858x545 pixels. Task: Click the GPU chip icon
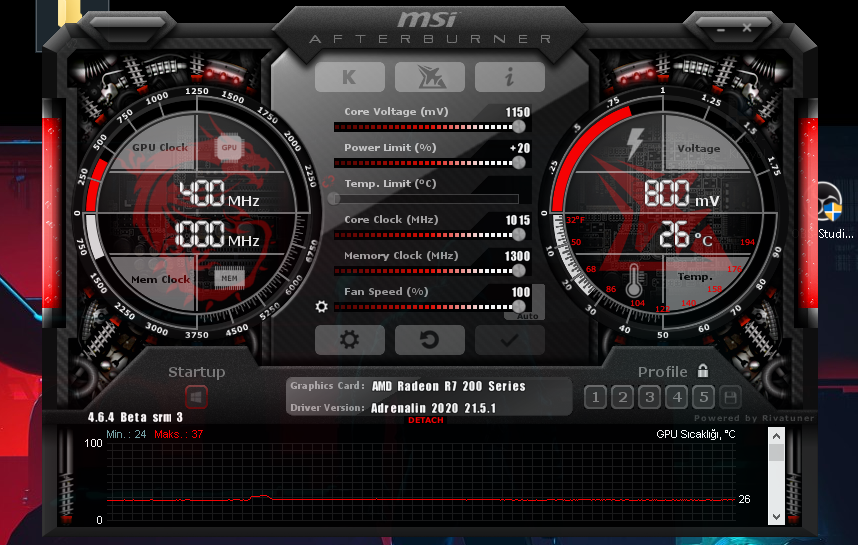click(x=229, y=147)
